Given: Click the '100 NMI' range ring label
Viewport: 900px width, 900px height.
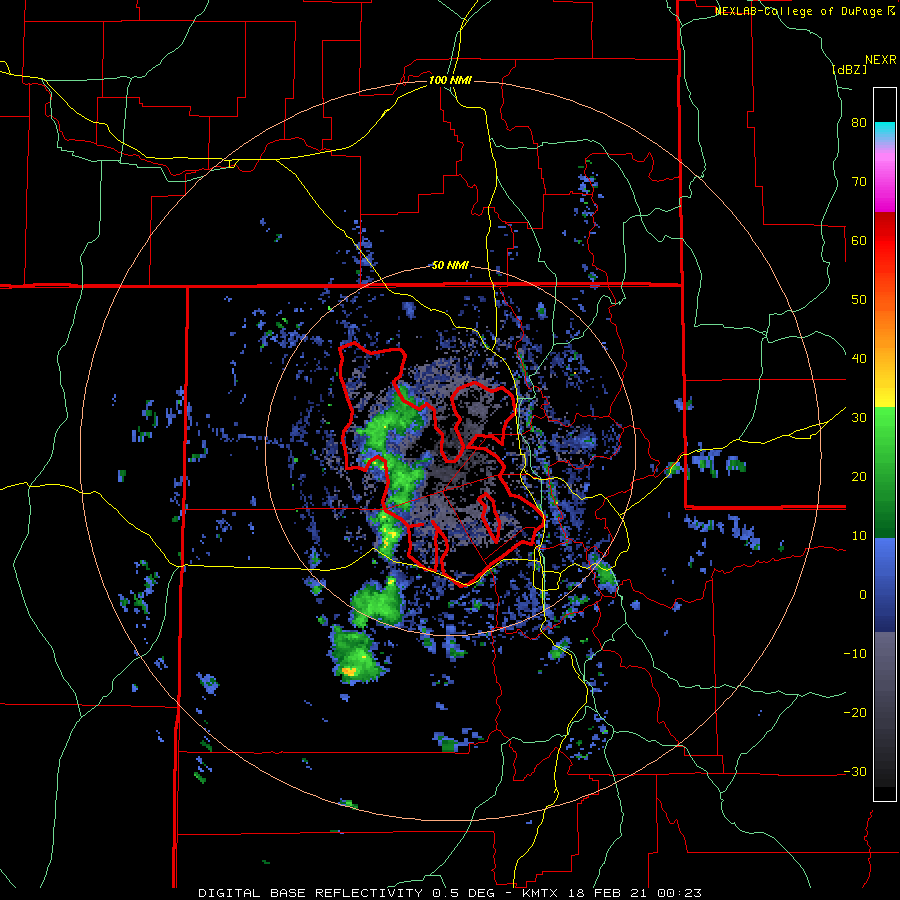Looking at the screenshot, I should click(x=450, y=80).
